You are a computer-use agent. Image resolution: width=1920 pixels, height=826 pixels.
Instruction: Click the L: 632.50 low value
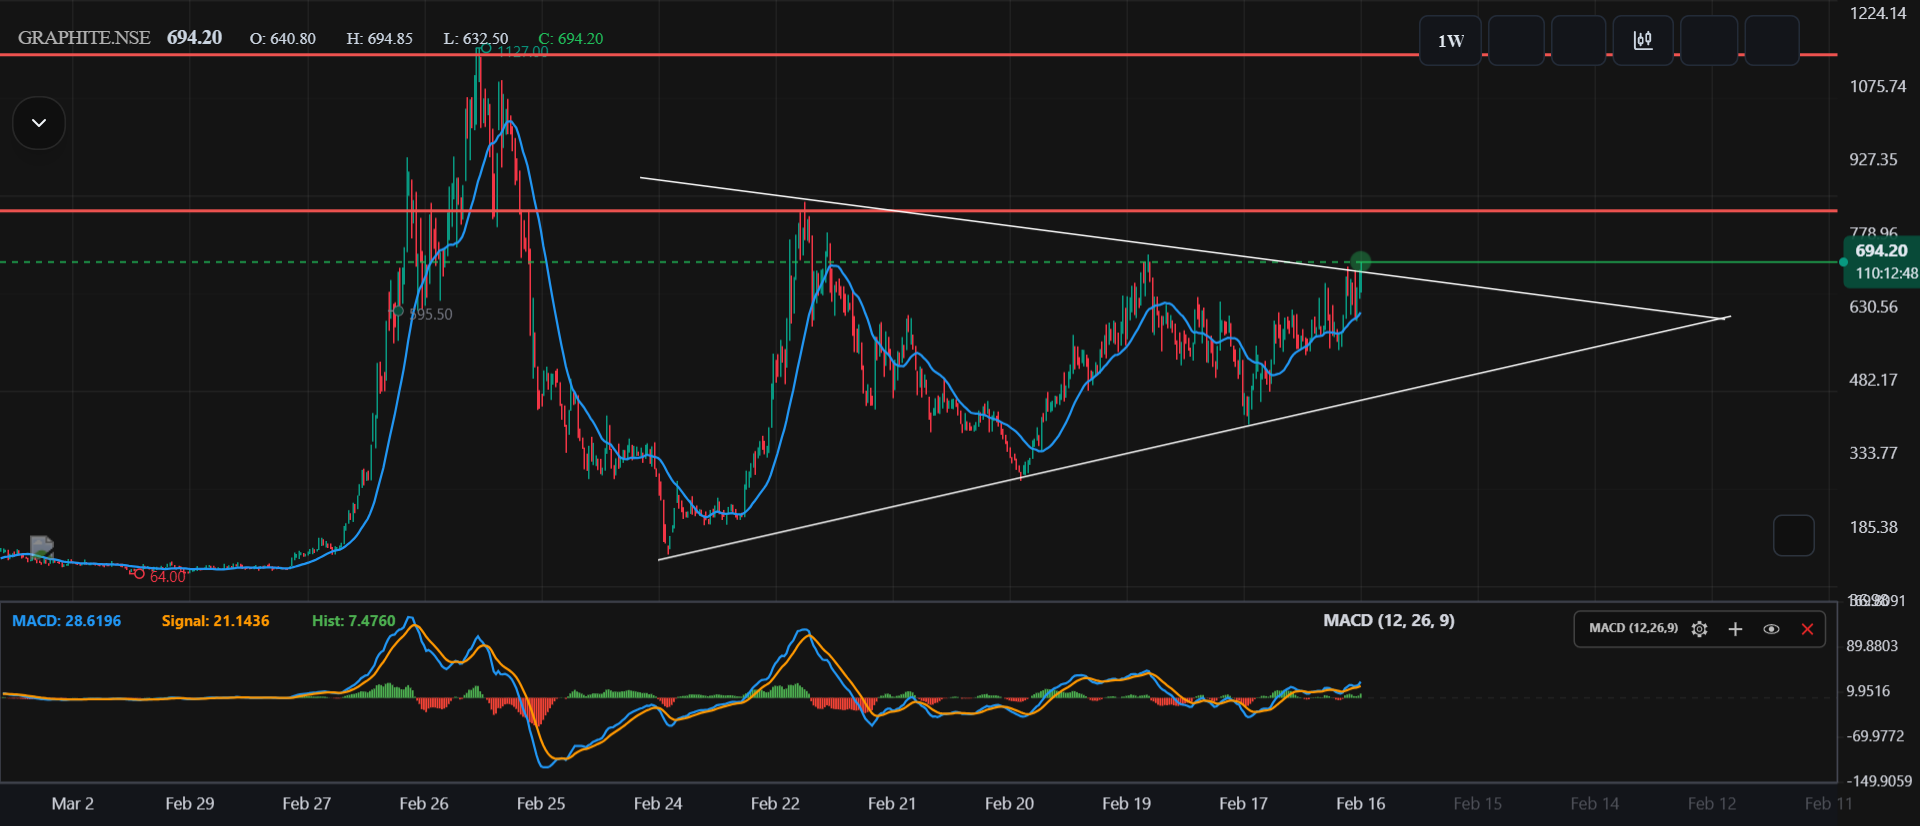(475, 39)
